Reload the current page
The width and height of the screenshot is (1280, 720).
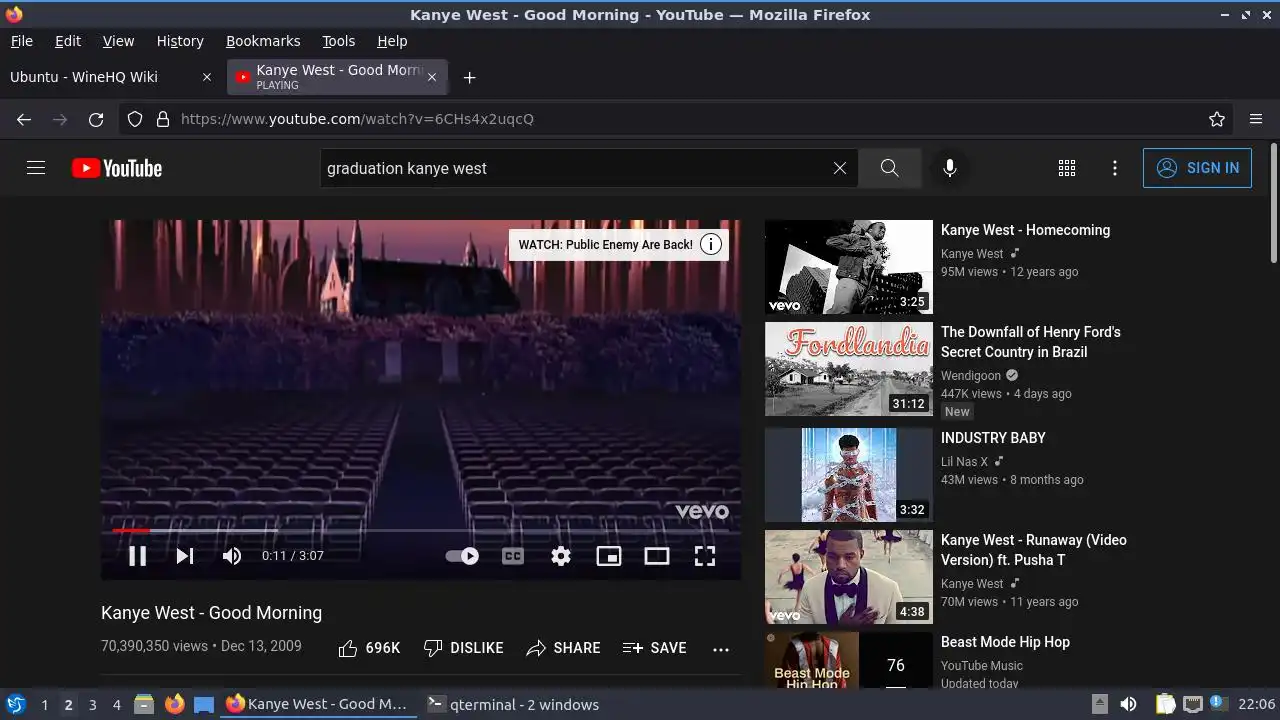coord(96,119)
